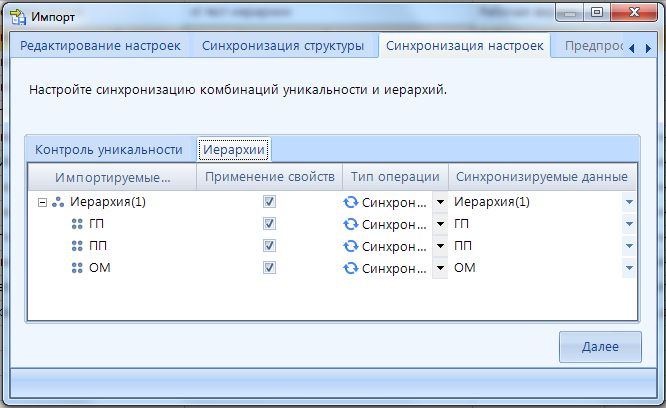The height and width of the screenshot is (408, 666).
Task: Click the Импорт window title icon
Action: tap(17, 15)
